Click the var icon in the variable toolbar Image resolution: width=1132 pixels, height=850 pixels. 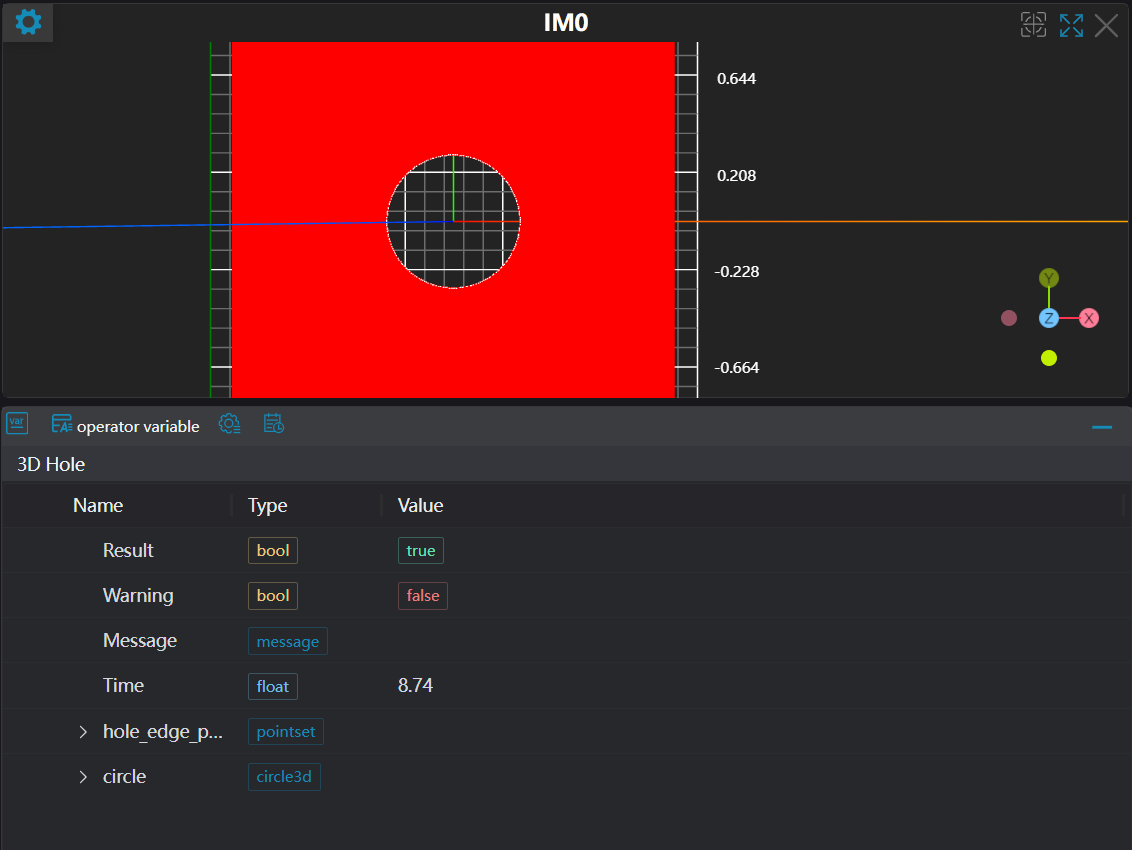[17, 424]
